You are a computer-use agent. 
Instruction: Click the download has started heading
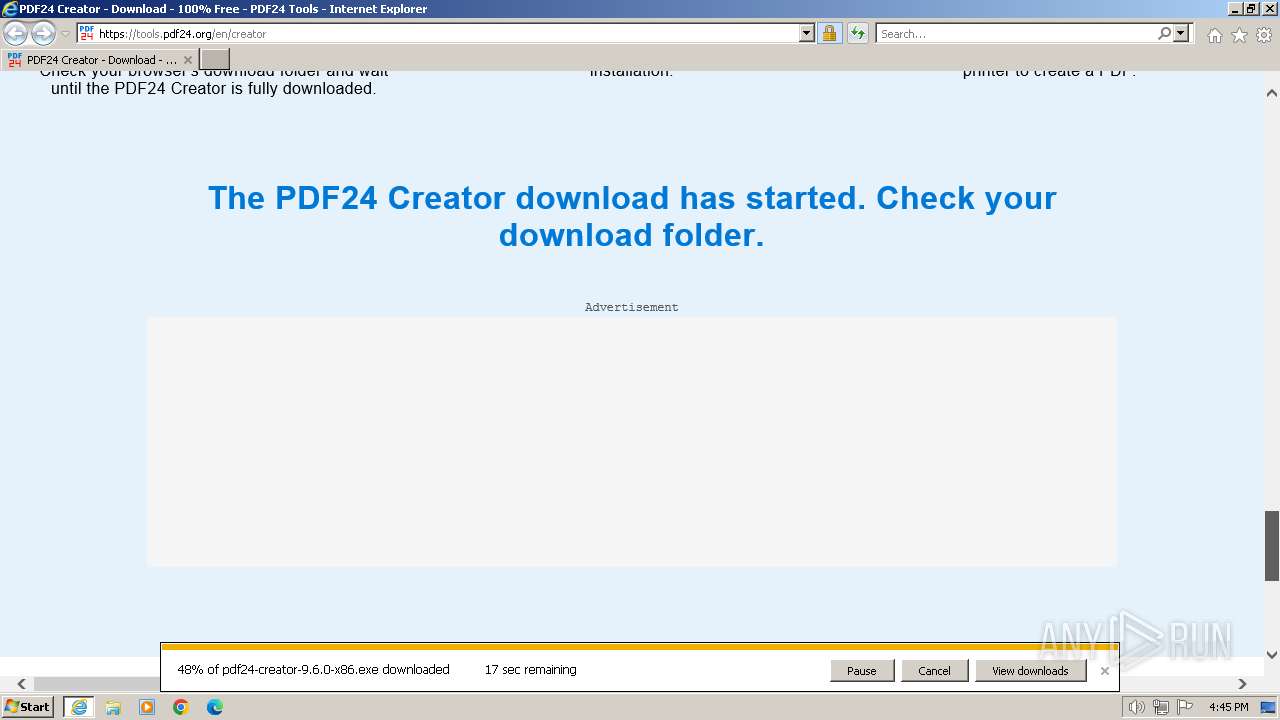pyautogui.click(x=632, y=216)
